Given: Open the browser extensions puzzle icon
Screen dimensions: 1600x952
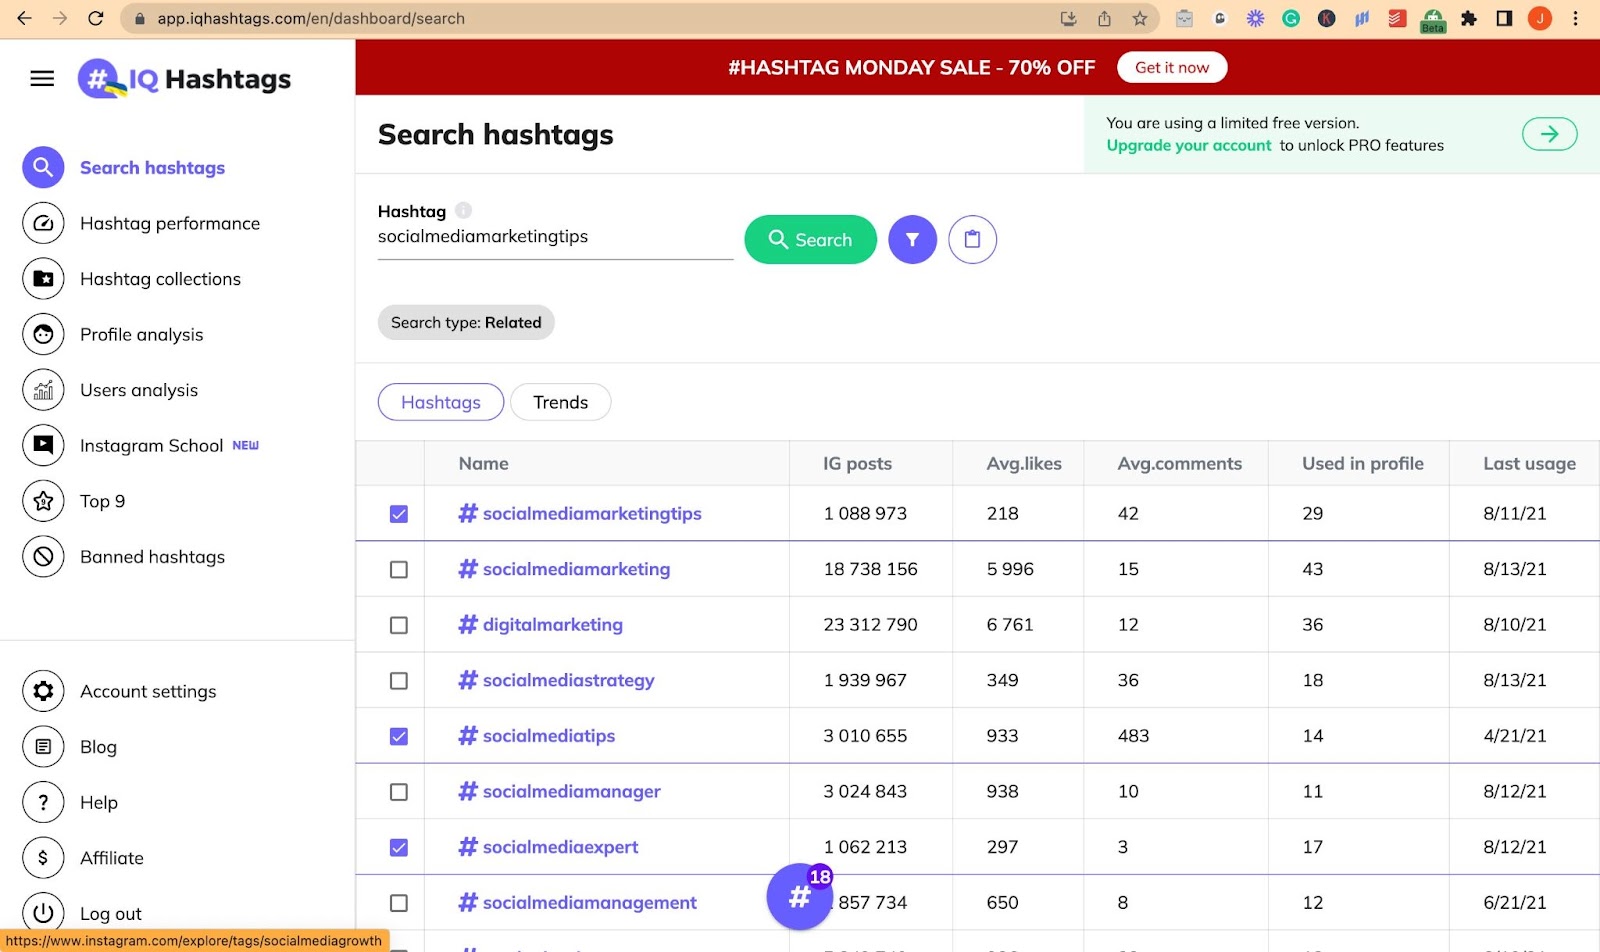Looking at the screenshot, I should pyautogui.click(x=1469, y=18).
